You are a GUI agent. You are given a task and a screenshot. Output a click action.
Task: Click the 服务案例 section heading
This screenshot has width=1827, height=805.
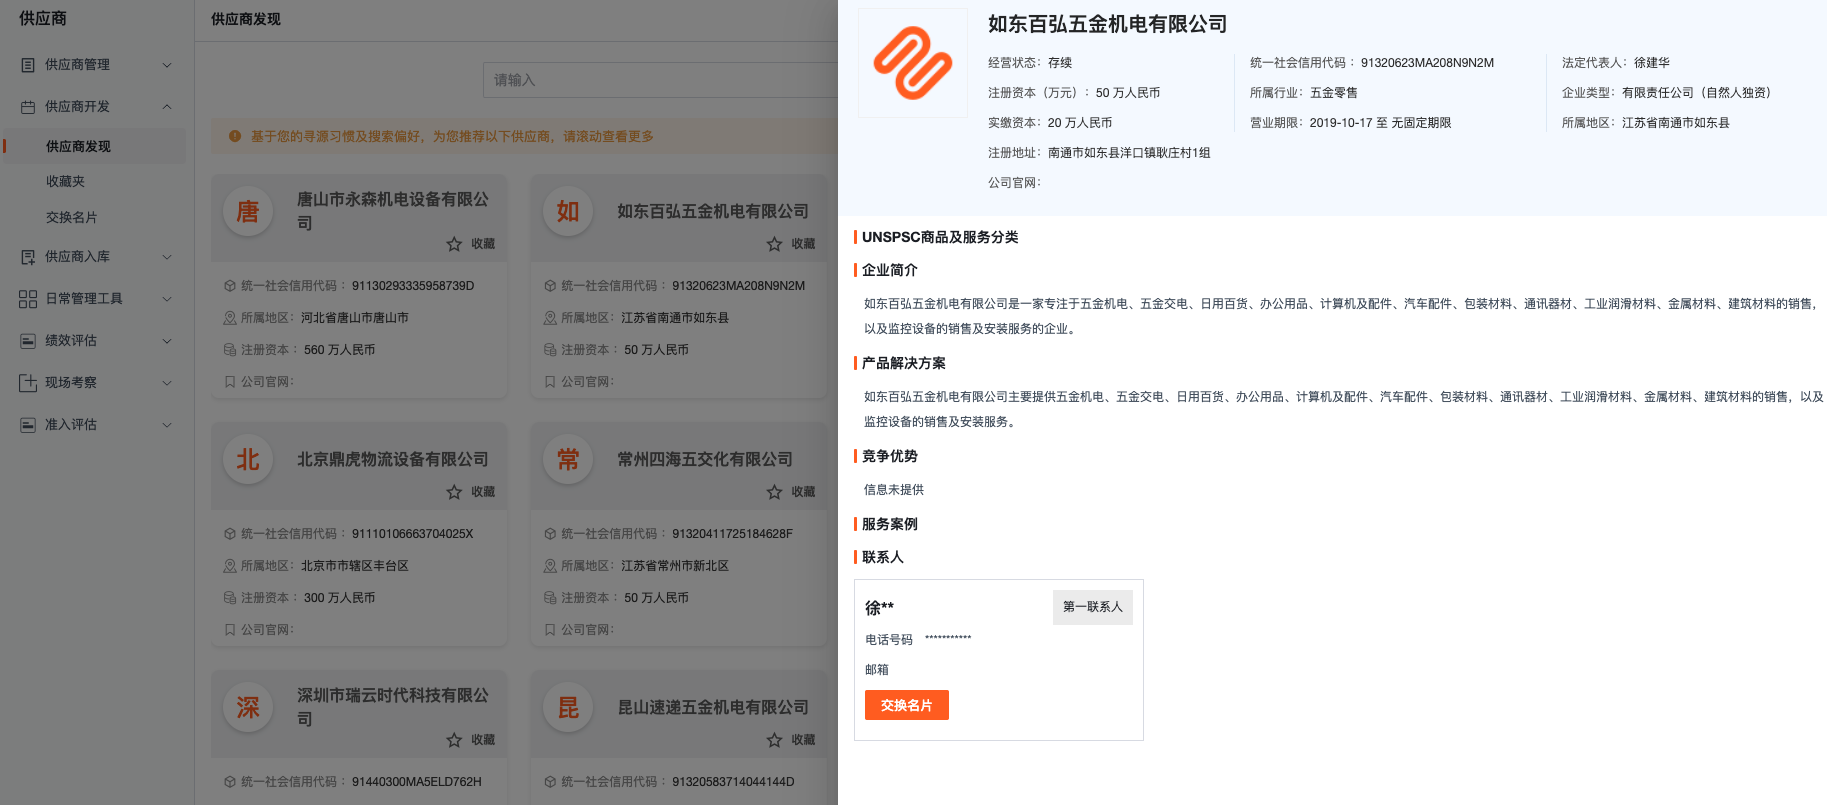890,524
